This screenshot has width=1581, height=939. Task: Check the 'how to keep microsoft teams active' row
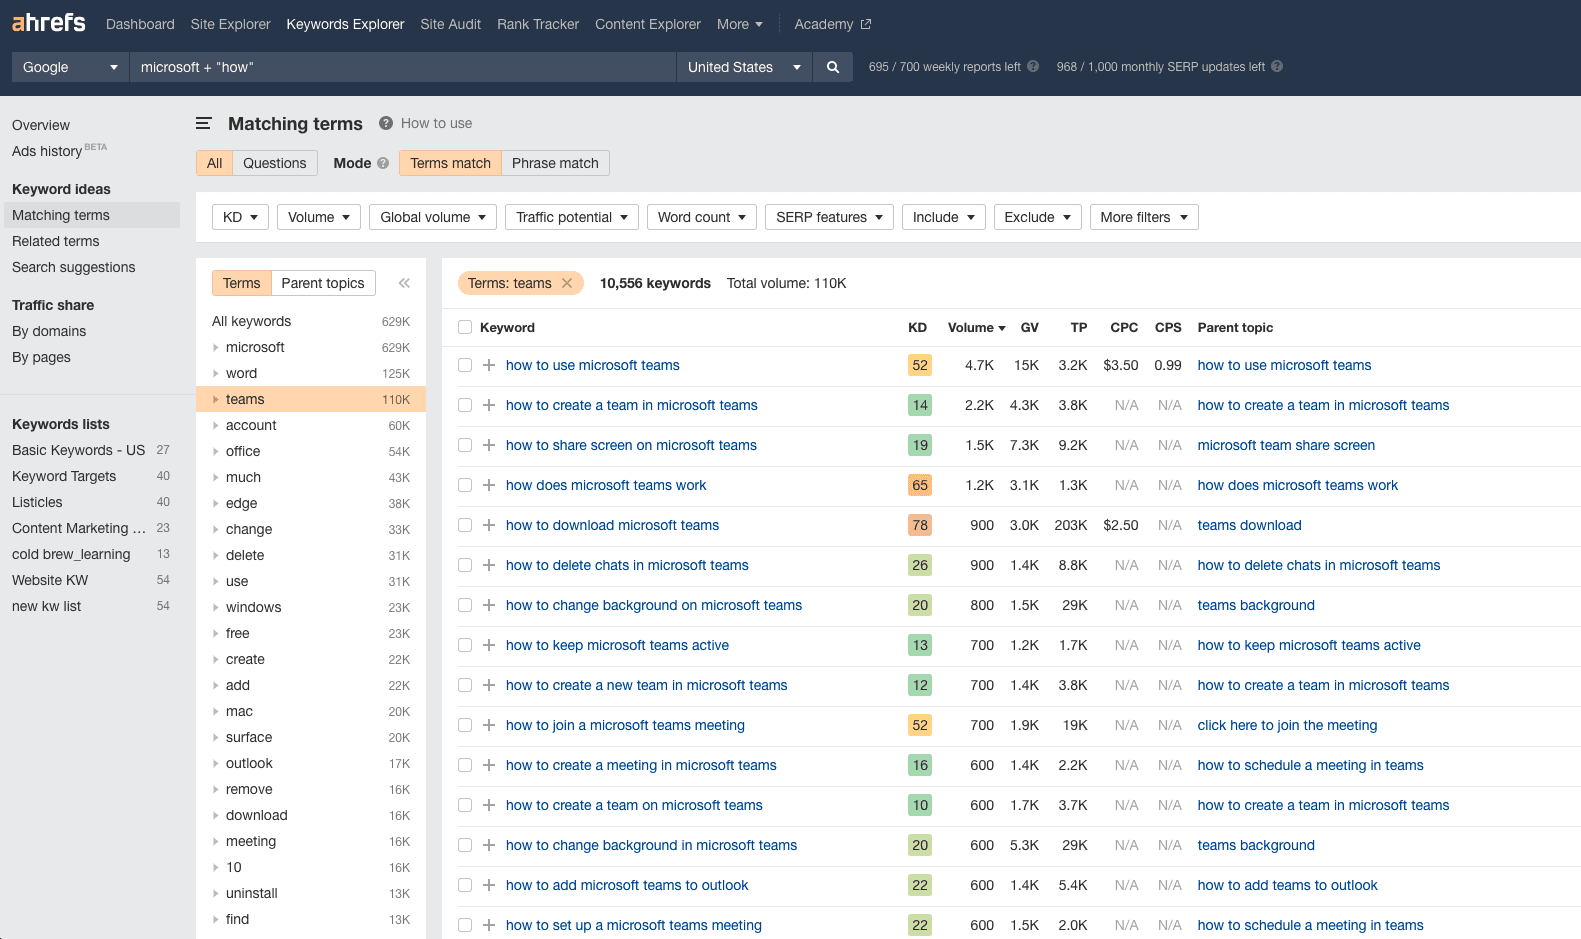(465, 645)
